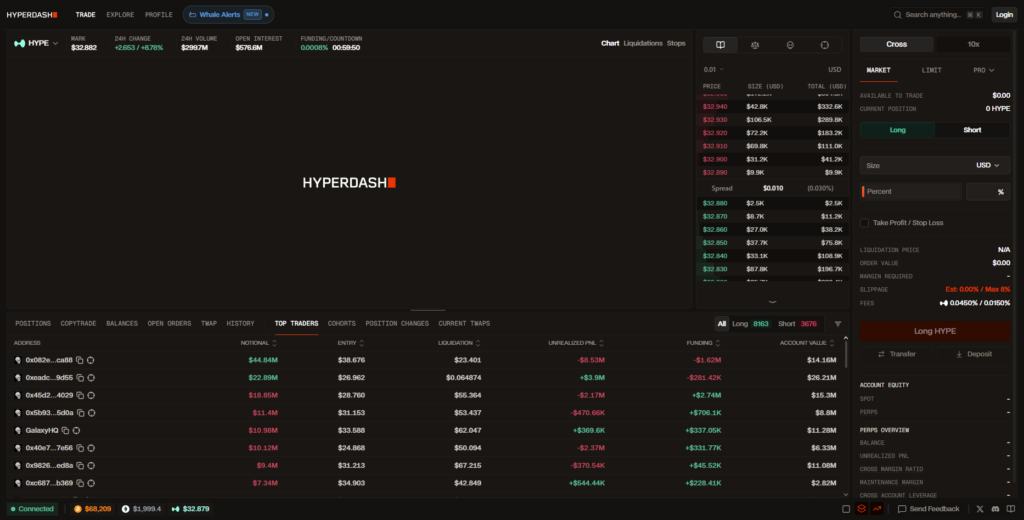Open the docs book icon in footer
This screenshot has width=1024, height=520.
pyautogui.click(x=1011, y=509)
